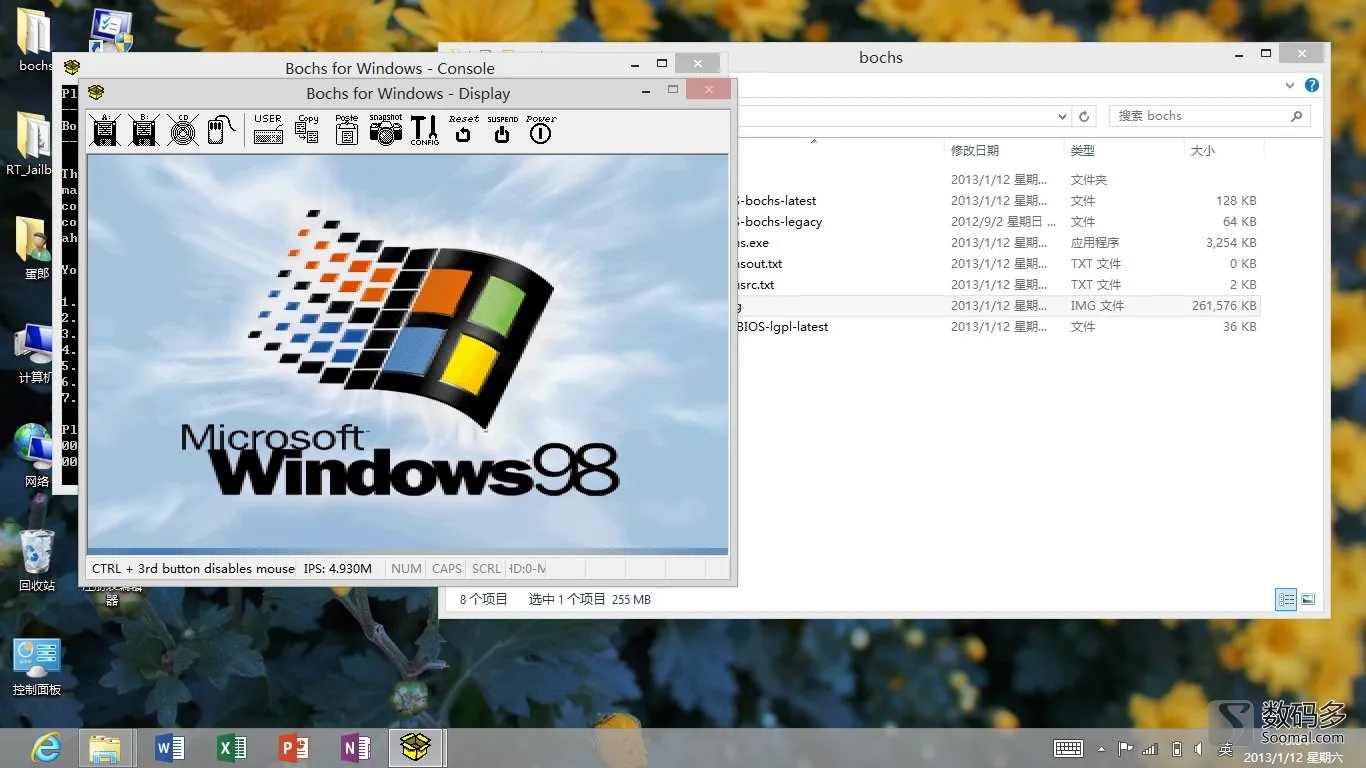
Task: Launch Excel from the taskbar
Action: coord(232,747)
